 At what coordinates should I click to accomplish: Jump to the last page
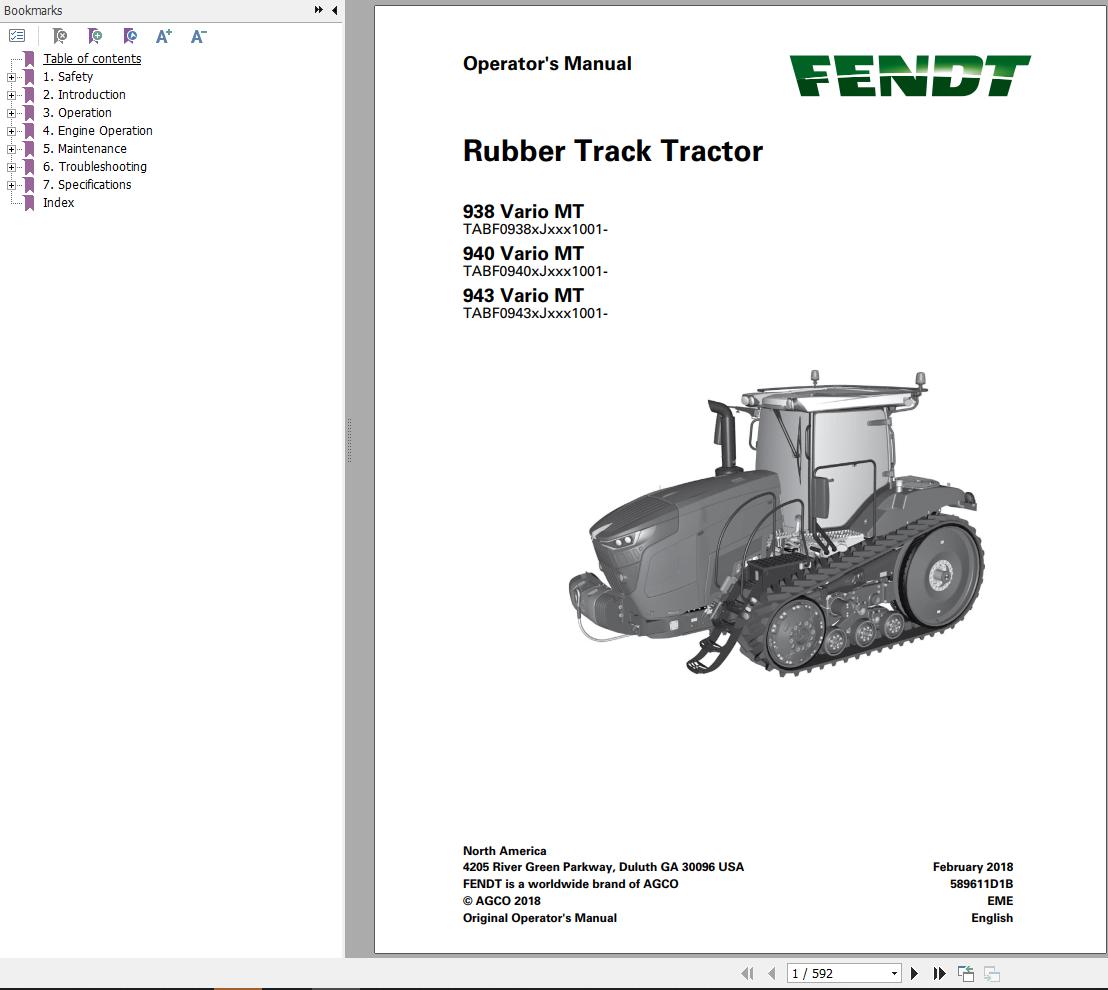point(939,974)
